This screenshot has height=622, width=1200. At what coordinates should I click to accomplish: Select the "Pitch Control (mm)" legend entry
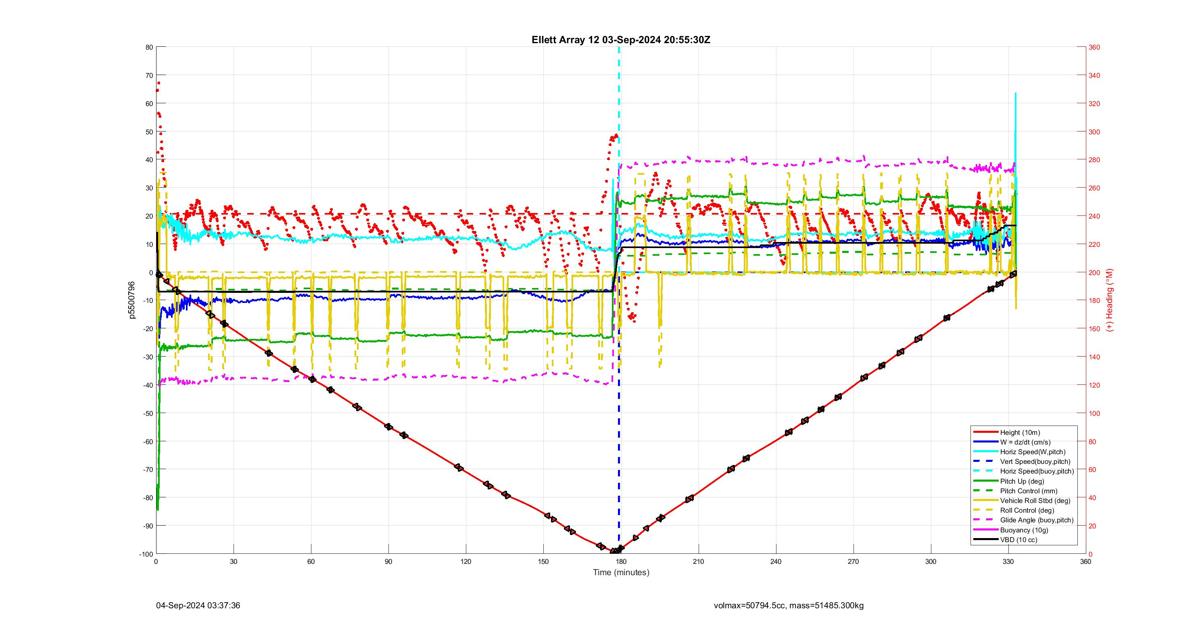click(1030, 491)
